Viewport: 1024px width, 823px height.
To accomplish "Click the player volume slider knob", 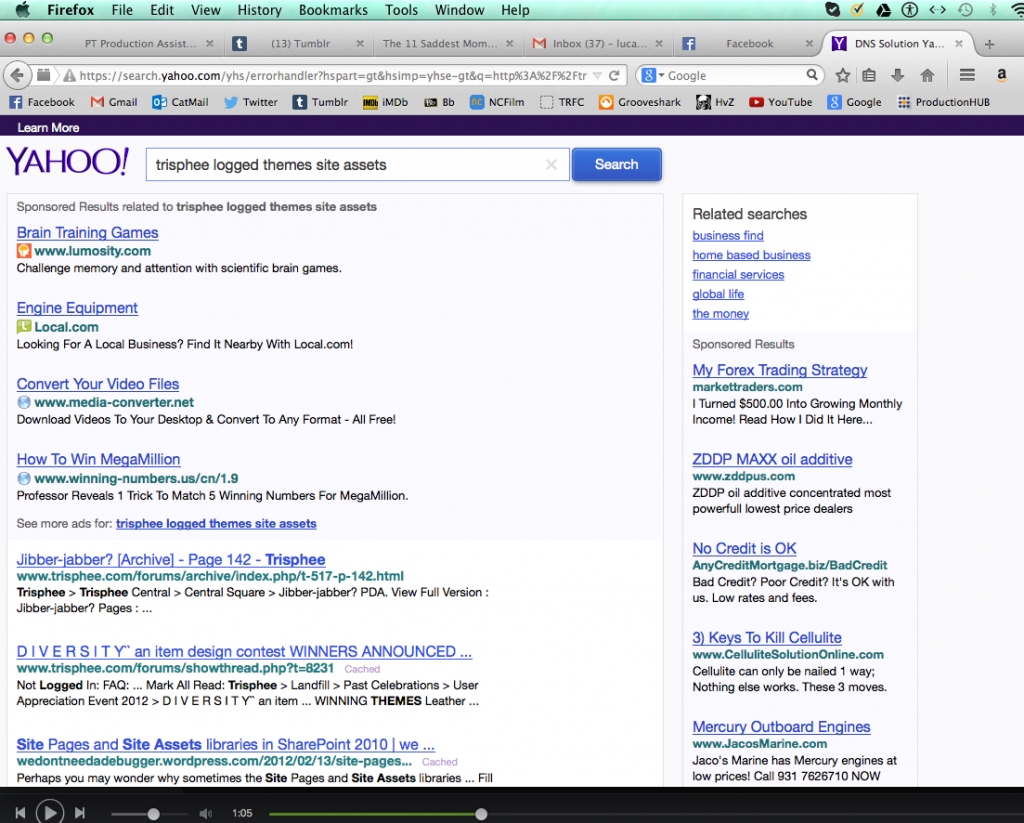I will 153,814.
